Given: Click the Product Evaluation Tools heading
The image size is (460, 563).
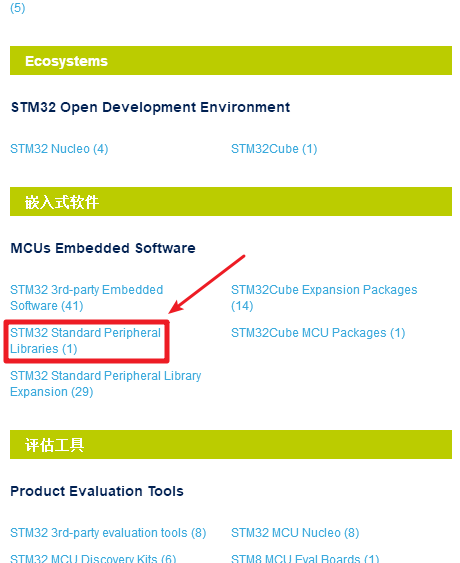Looking at the screenshot, I should (x=97, y=491).
